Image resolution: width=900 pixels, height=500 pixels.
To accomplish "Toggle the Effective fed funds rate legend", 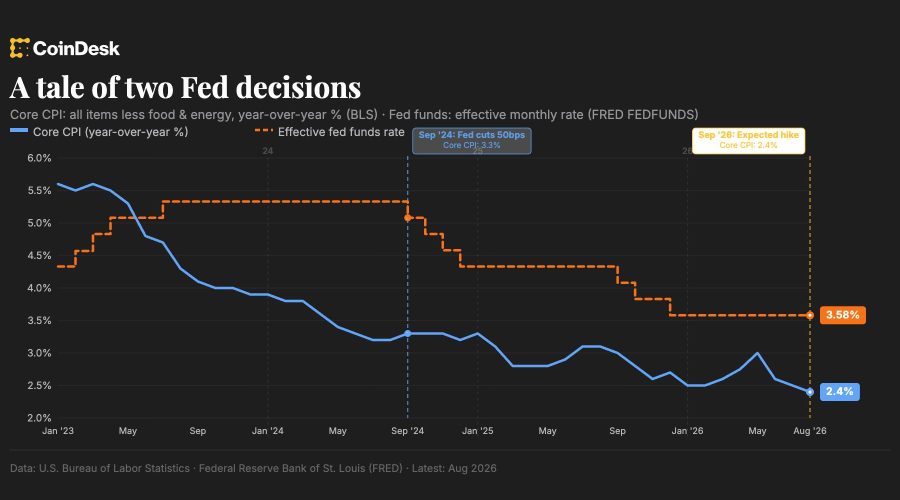I will [x=329, y=132].
